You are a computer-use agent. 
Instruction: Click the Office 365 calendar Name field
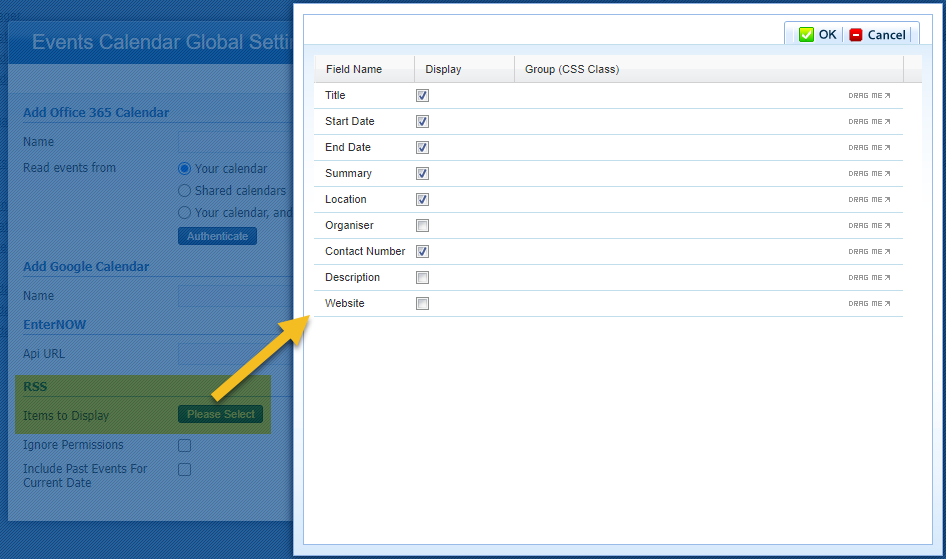coord(235,142)
